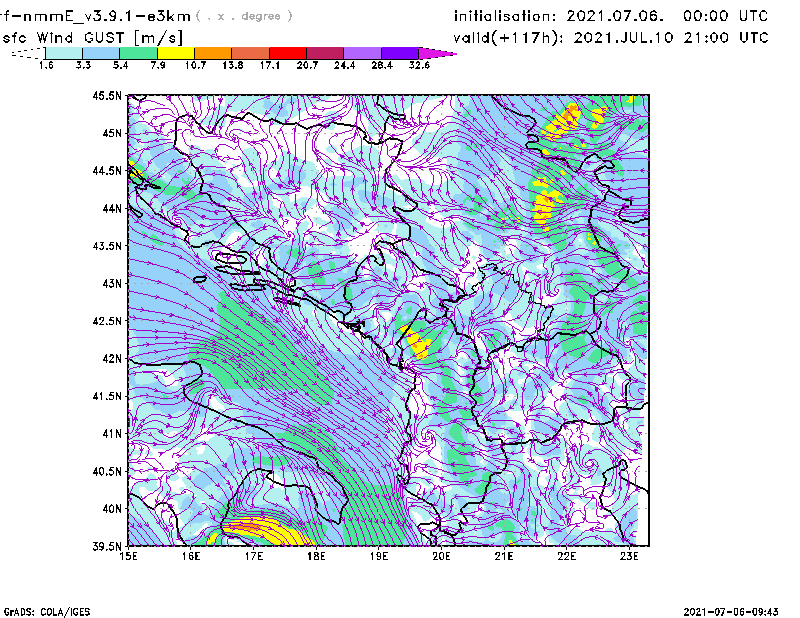Click the 40N latitude label
800x618 pixels.
[x=112, y=509]
